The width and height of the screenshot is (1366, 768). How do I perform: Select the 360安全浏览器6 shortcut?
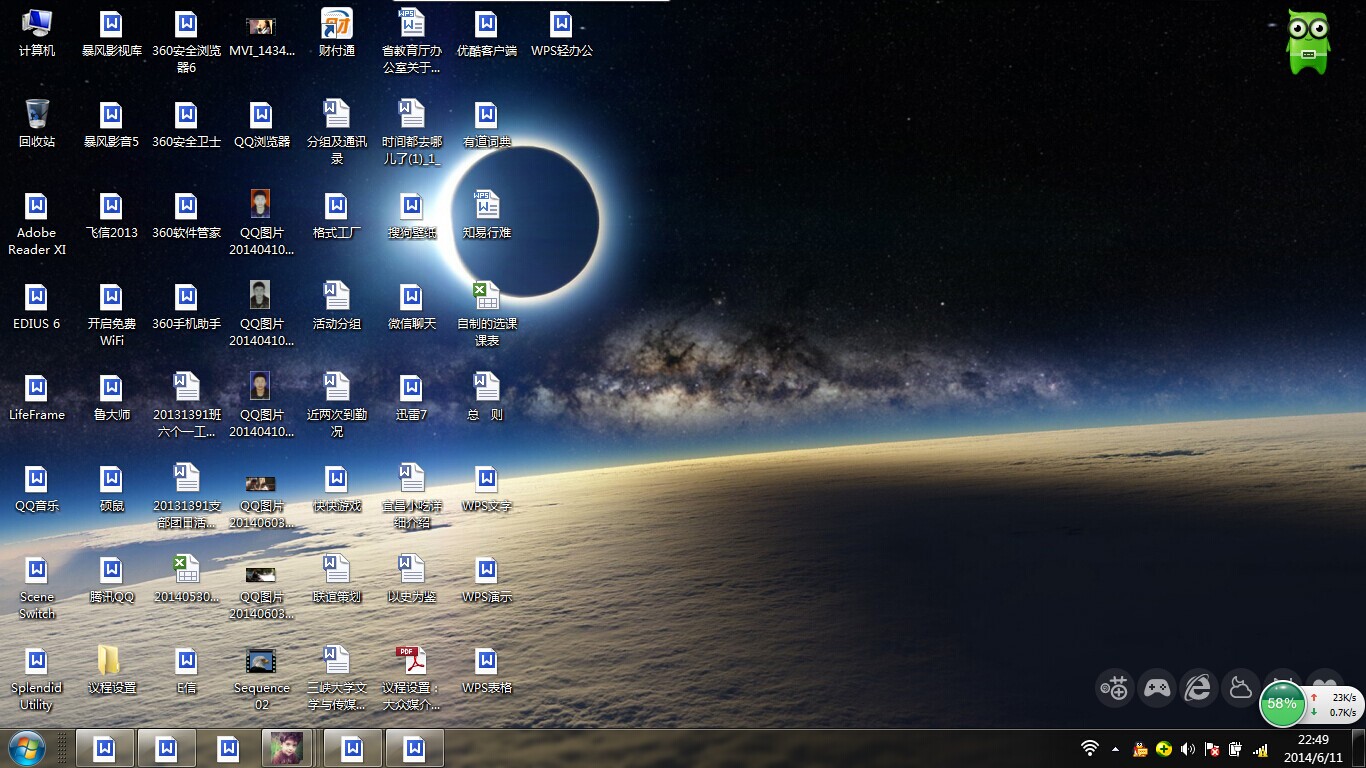pyautogui.click(x=187, y=42)
